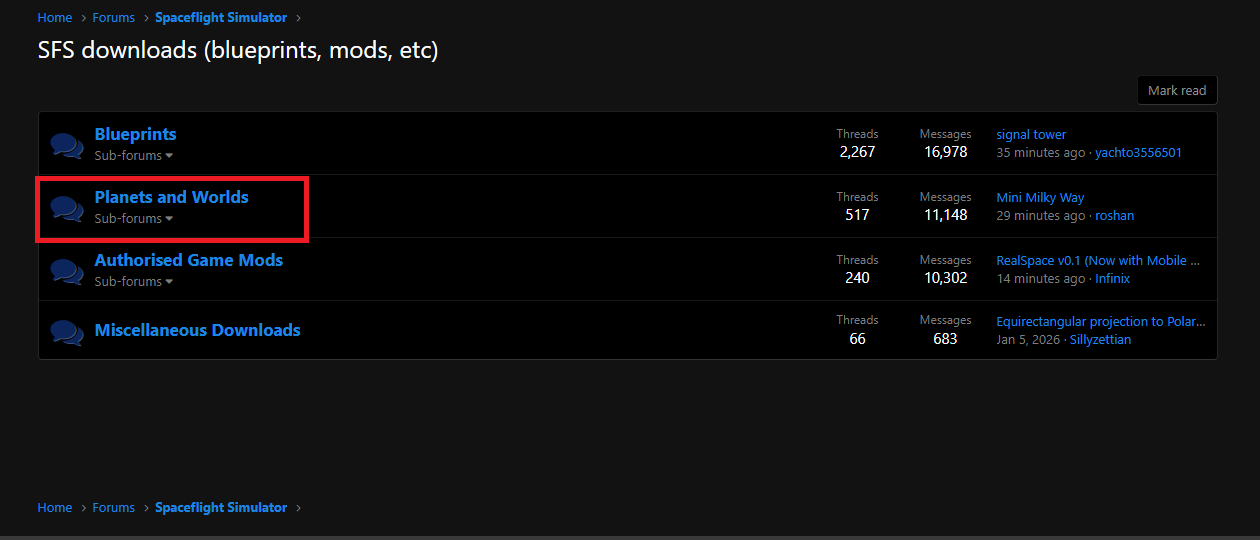Visit user yachto3556501's profile
Screen dimensions: 1260x540
pyautogui.click(x=1138, y=153)
